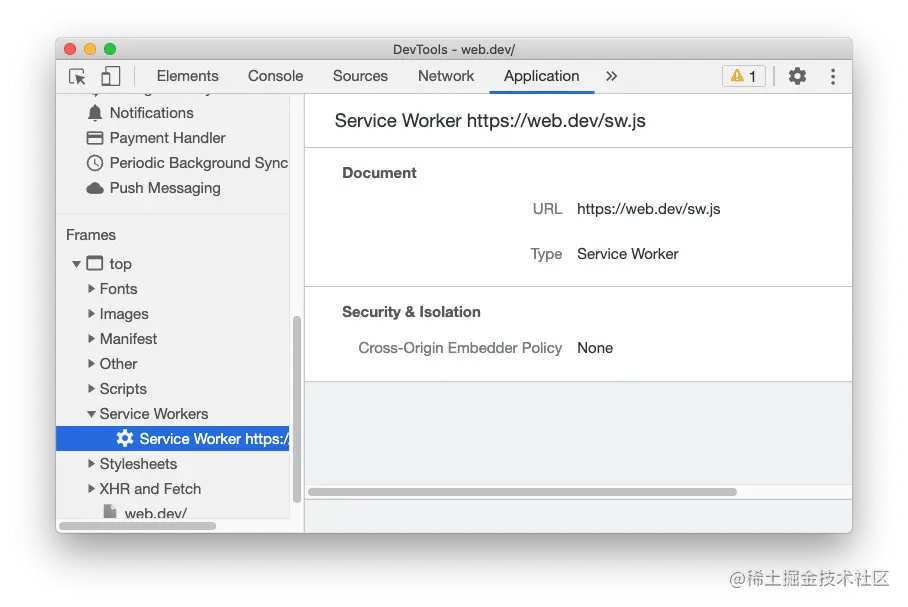This screenshot has height=607, width=908.
Task: Click the warning triangle issues badge
Action: pyautogui.click(x=744, y=76)
